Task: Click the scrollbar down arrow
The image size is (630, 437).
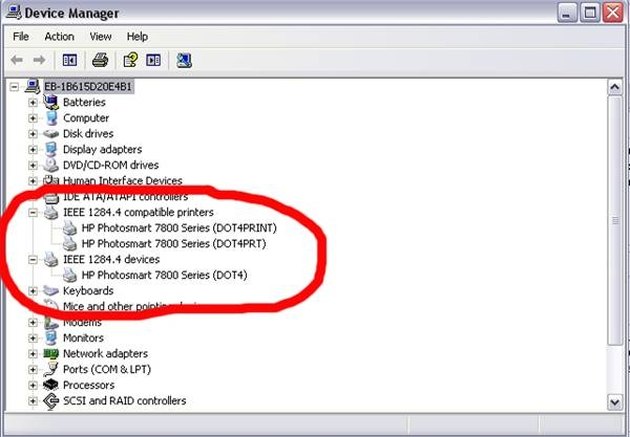Action: [615, 402]
